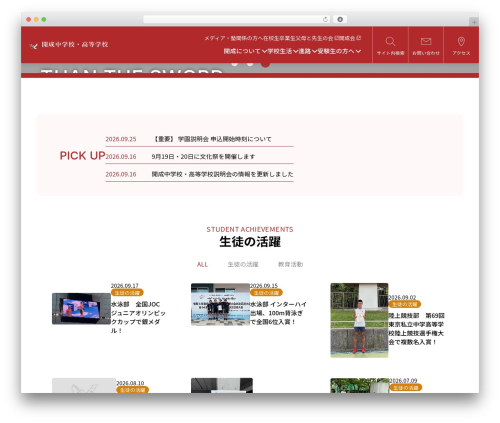
Task: Open the 学校説明会の情報を更新 notice
Action: click(x=222, y=174)
